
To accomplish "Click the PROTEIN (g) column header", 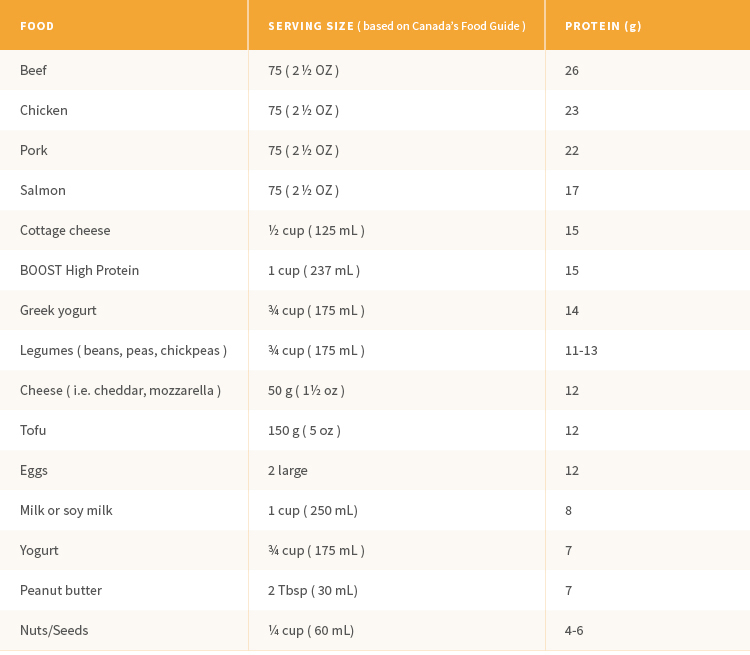I will coord(603,26).
